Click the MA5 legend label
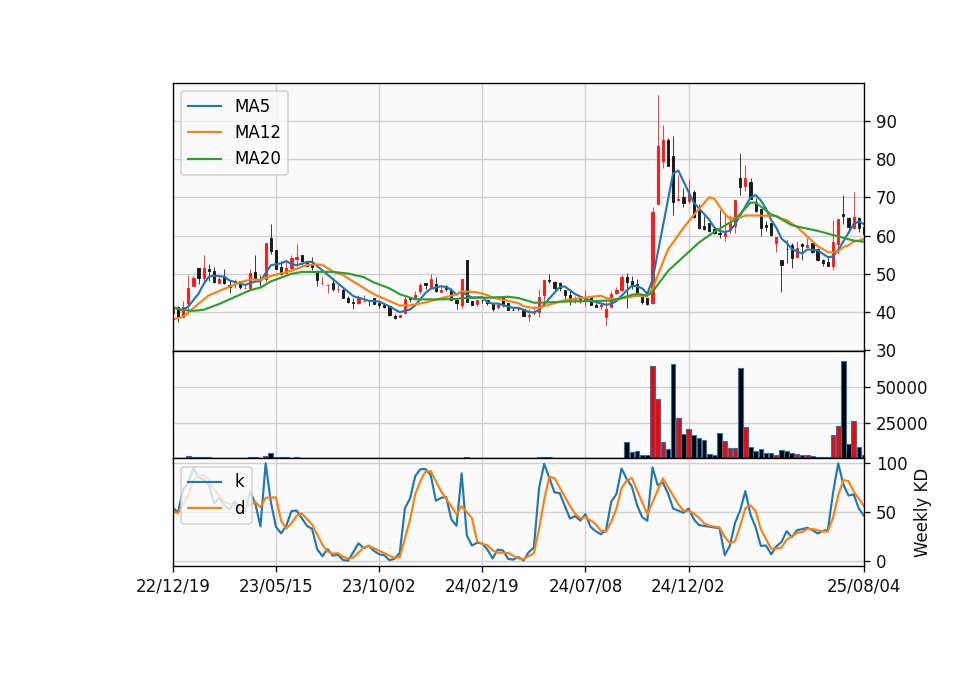Viewport: 960px width, 690px height. 252,106
